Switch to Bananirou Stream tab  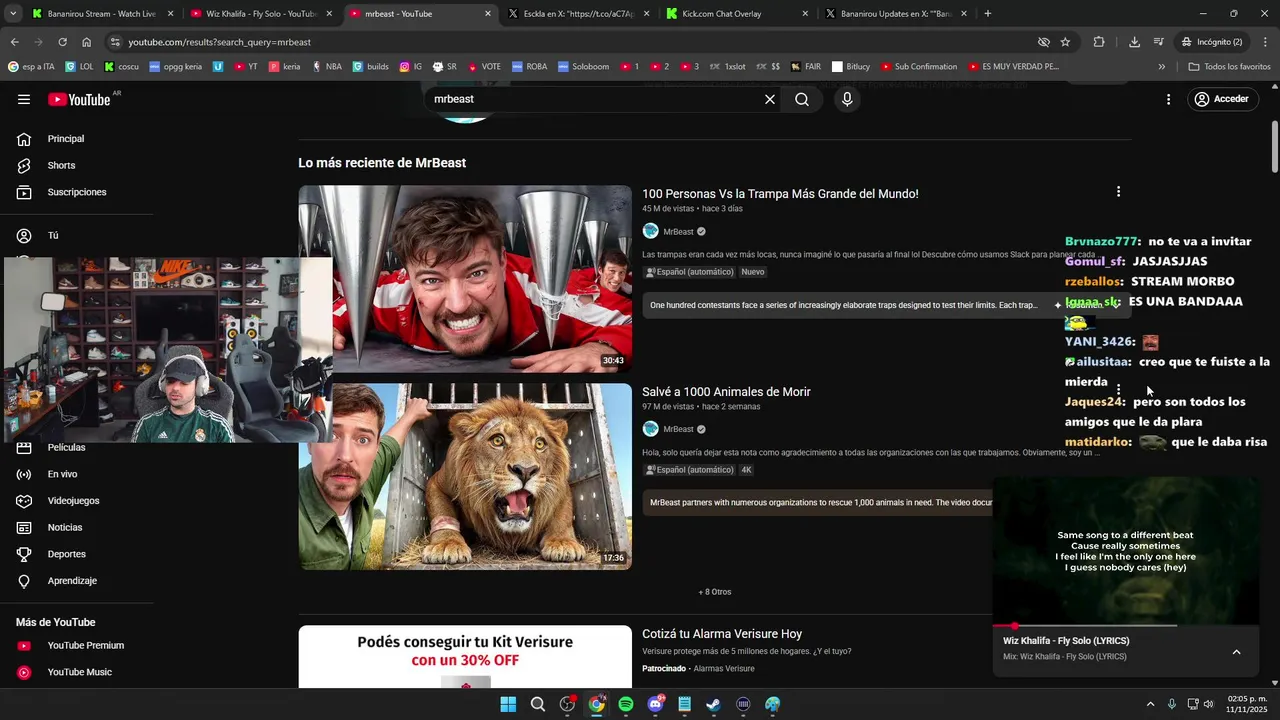pos(102,14)
